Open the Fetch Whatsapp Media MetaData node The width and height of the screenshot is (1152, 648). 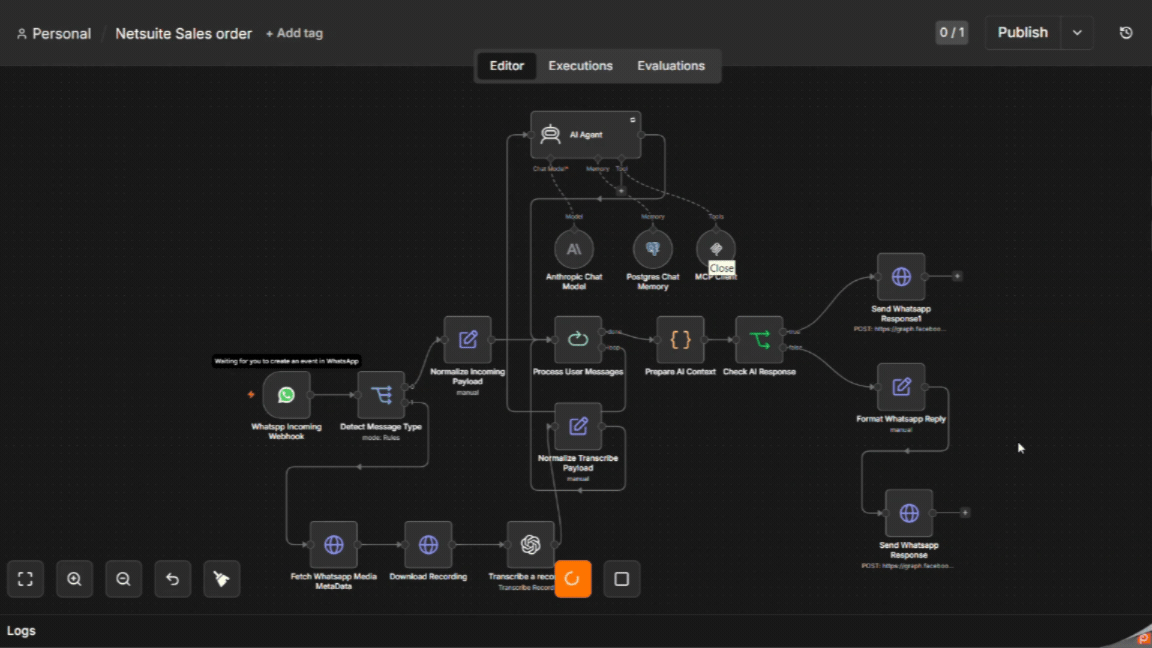tap(334, 544)
